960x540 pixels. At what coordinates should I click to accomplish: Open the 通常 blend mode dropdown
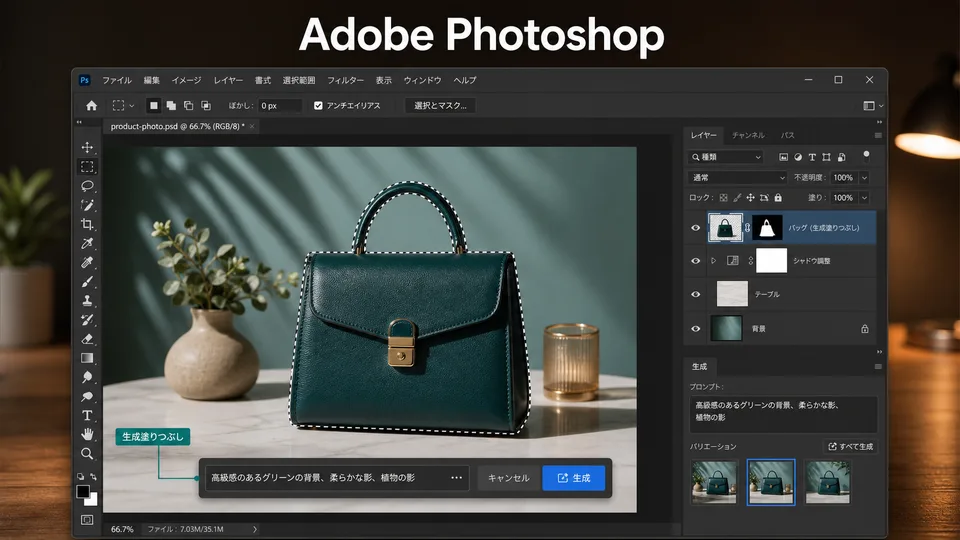pyautogui.click(x=738, y=178)
